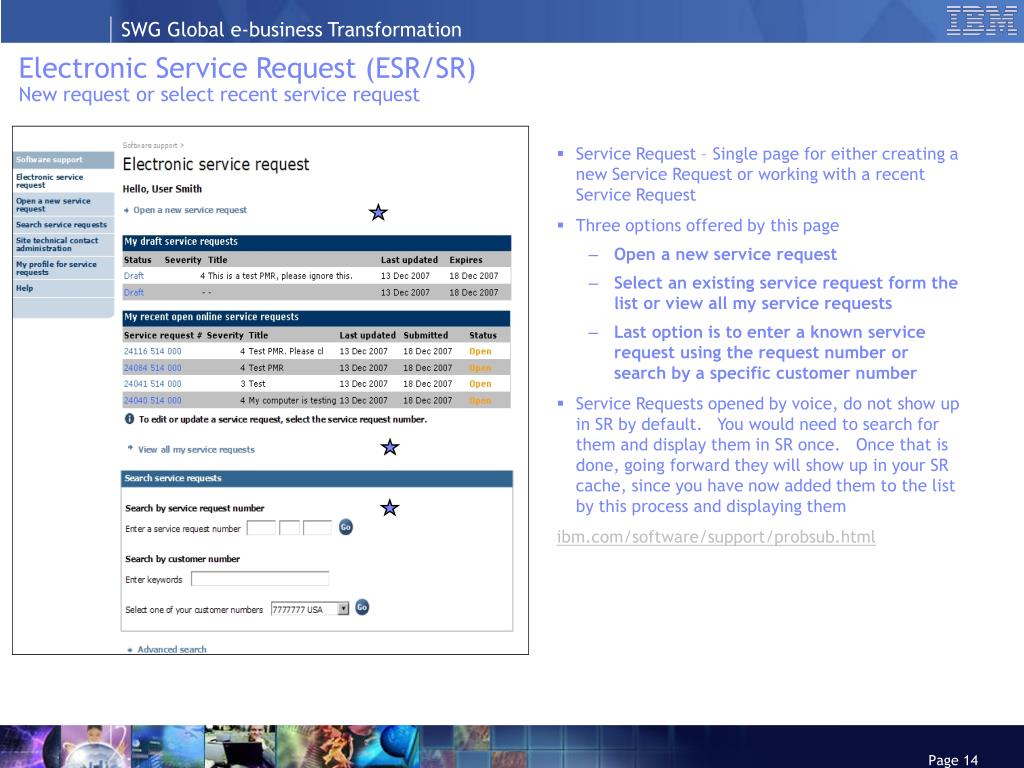Screen dimensions: 1024x768
Task: Click the Service request # column header
Action: click(163, 335)
